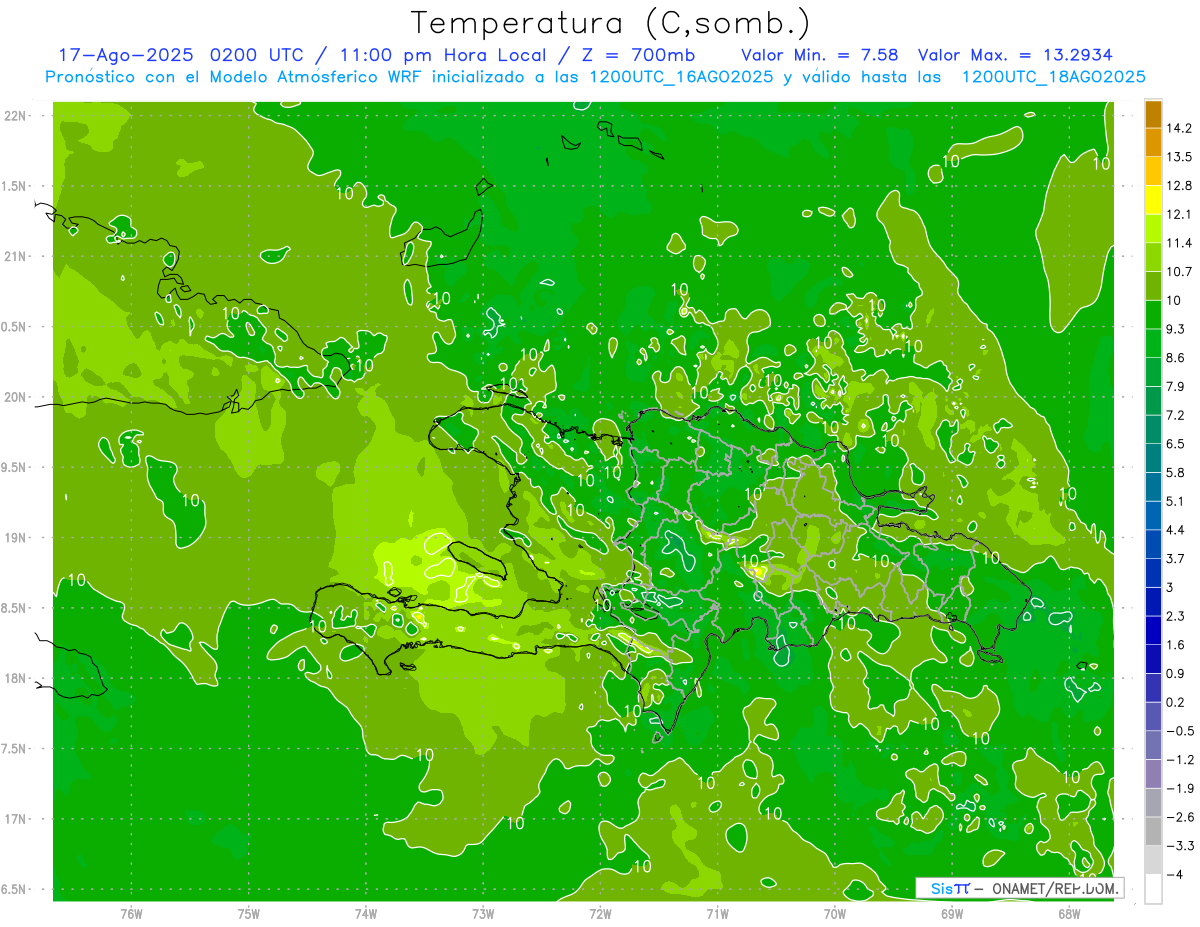
Task: Click the legend value "9.3"
Action: 1176,329
